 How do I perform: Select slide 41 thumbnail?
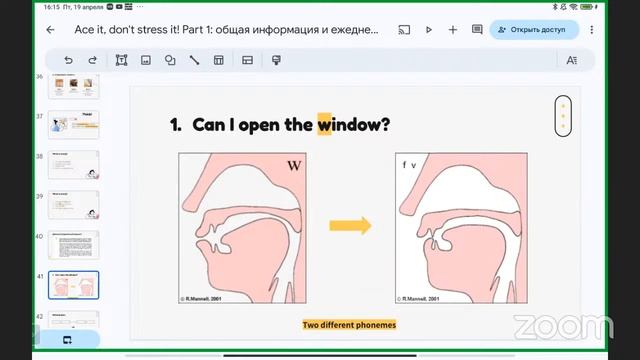[73, 285]
